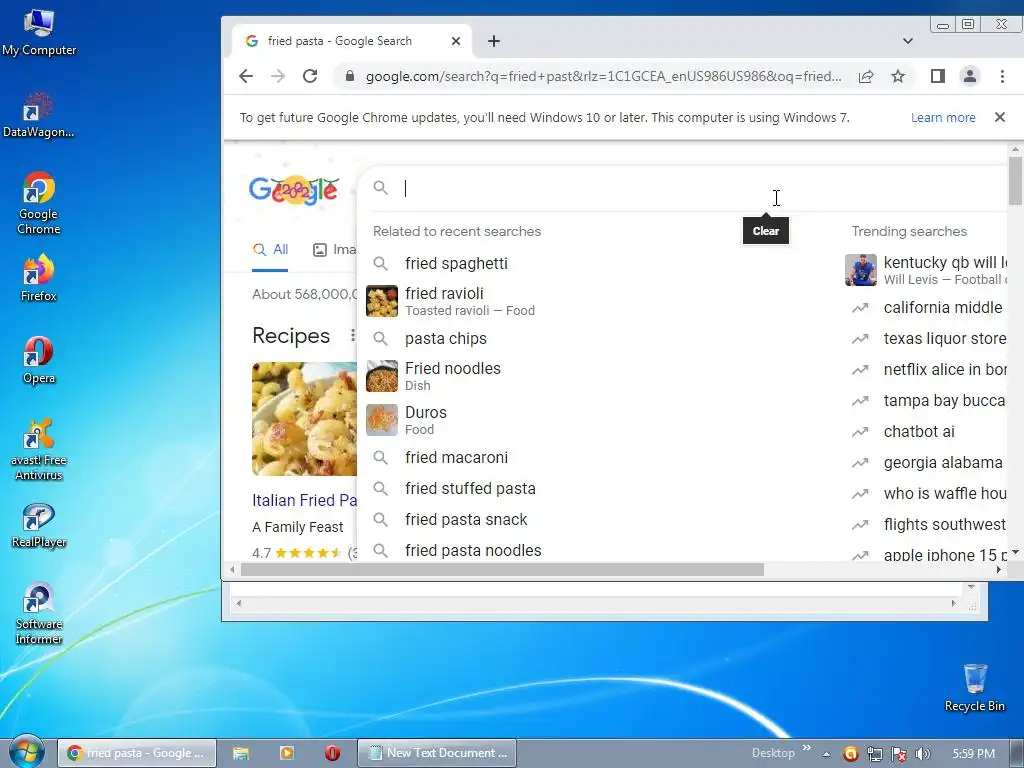This screenshot has height=768, width=1024.
Task: Select the pasta chips suggestion
Action: pyautogui.click(x=446, y=338)
